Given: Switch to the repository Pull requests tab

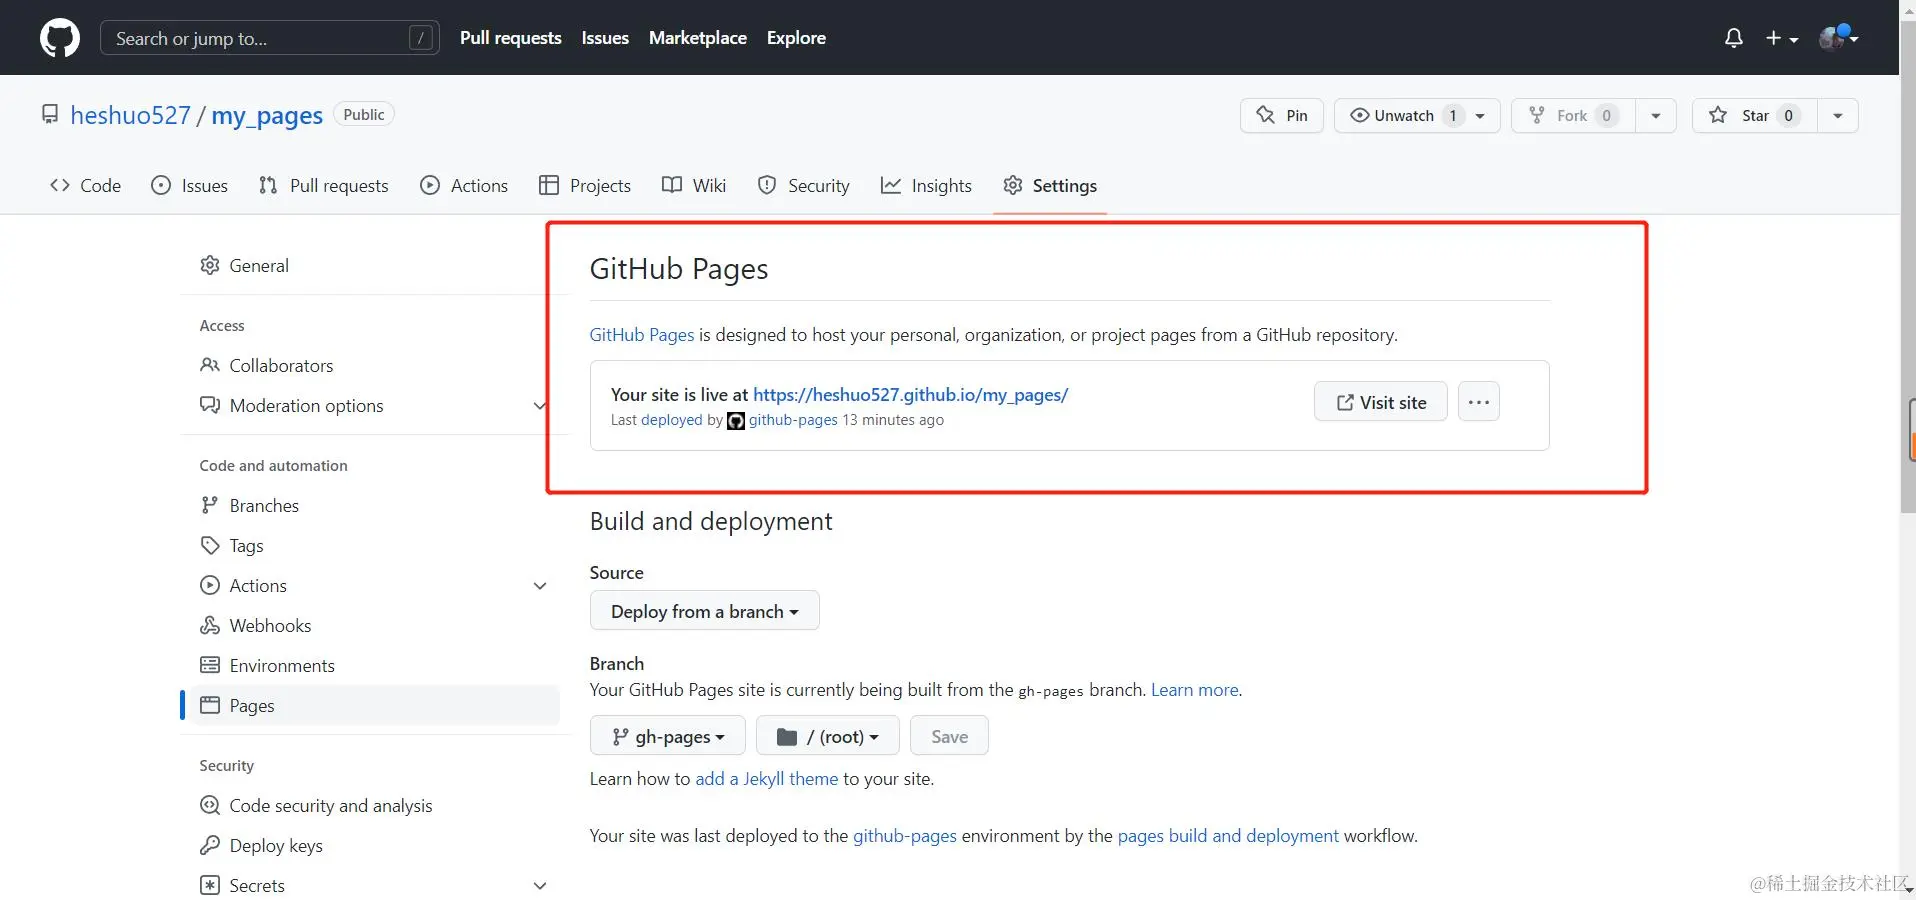Looking at the screenshot, I should tap(323, 186).
